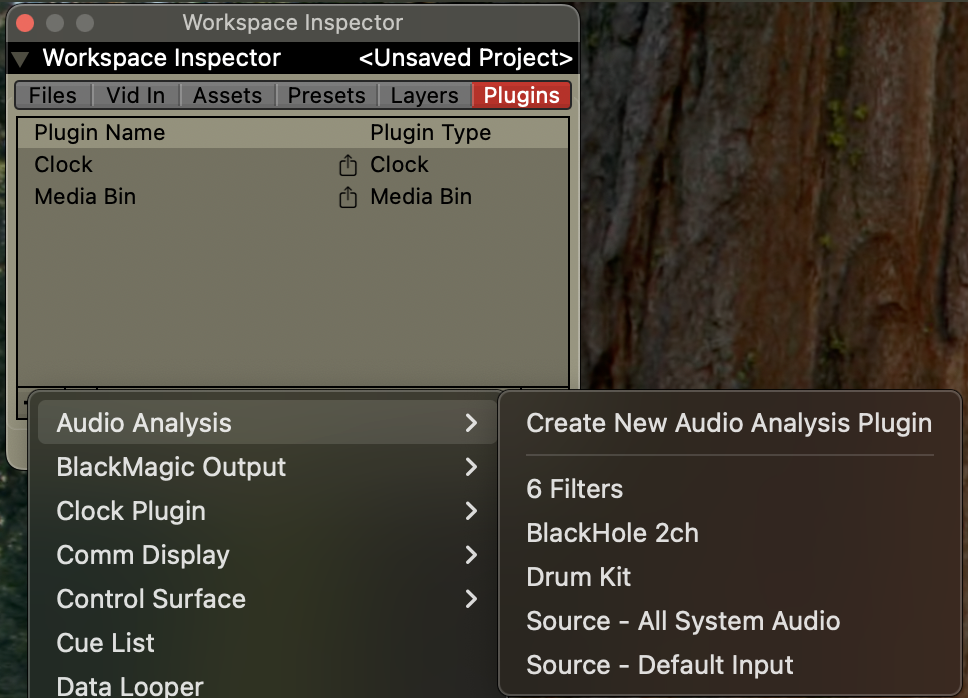Expand the chevron next to BlackMagic Output

click(472, 467)
